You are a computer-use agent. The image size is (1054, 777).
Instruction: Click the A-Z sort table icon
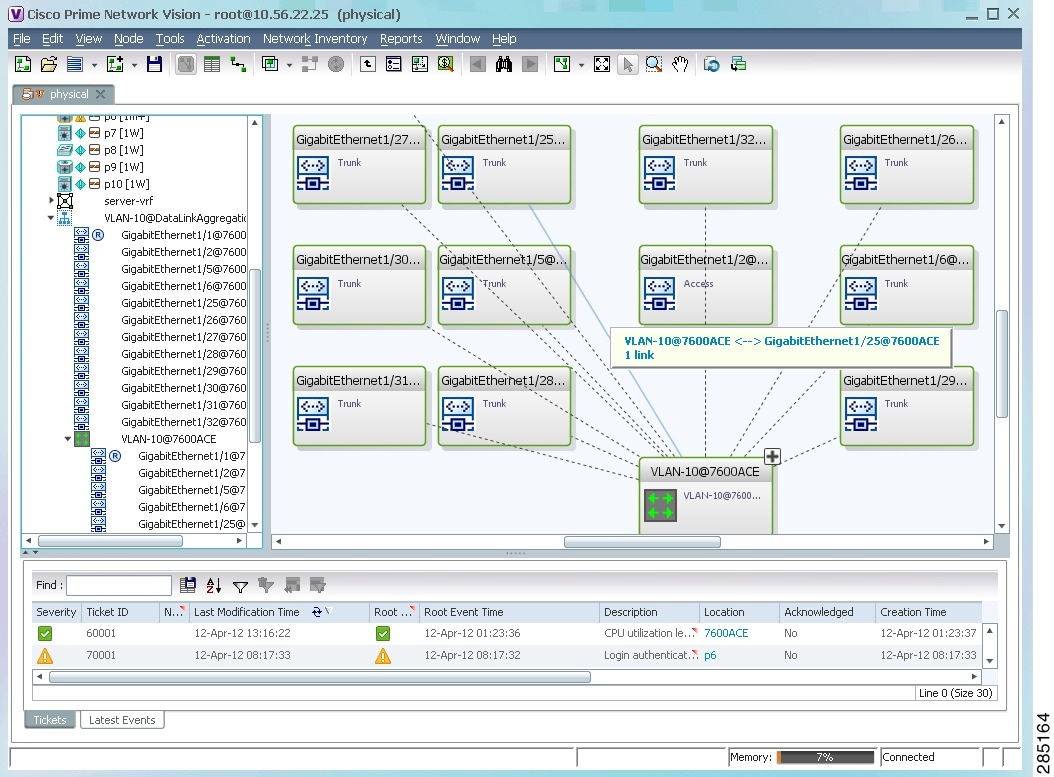point(214,585)
